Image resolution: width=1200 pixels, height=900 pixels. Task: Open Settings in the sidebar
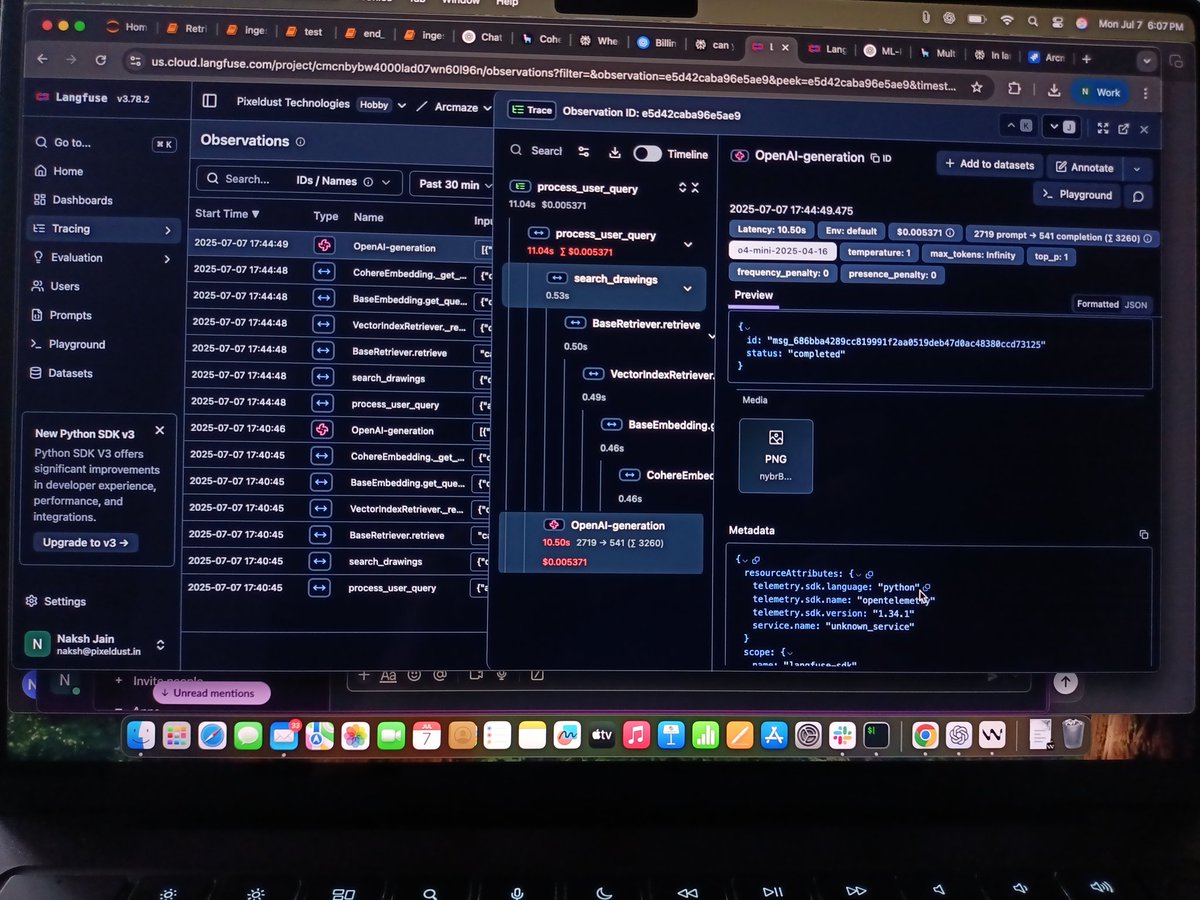pyautogui.click(x=64, y=601)
